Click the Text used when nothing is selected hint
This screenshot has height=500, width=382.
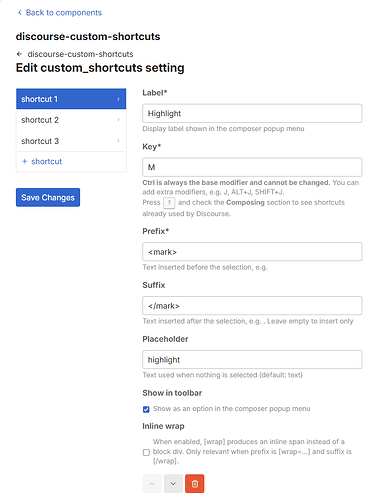223,375
